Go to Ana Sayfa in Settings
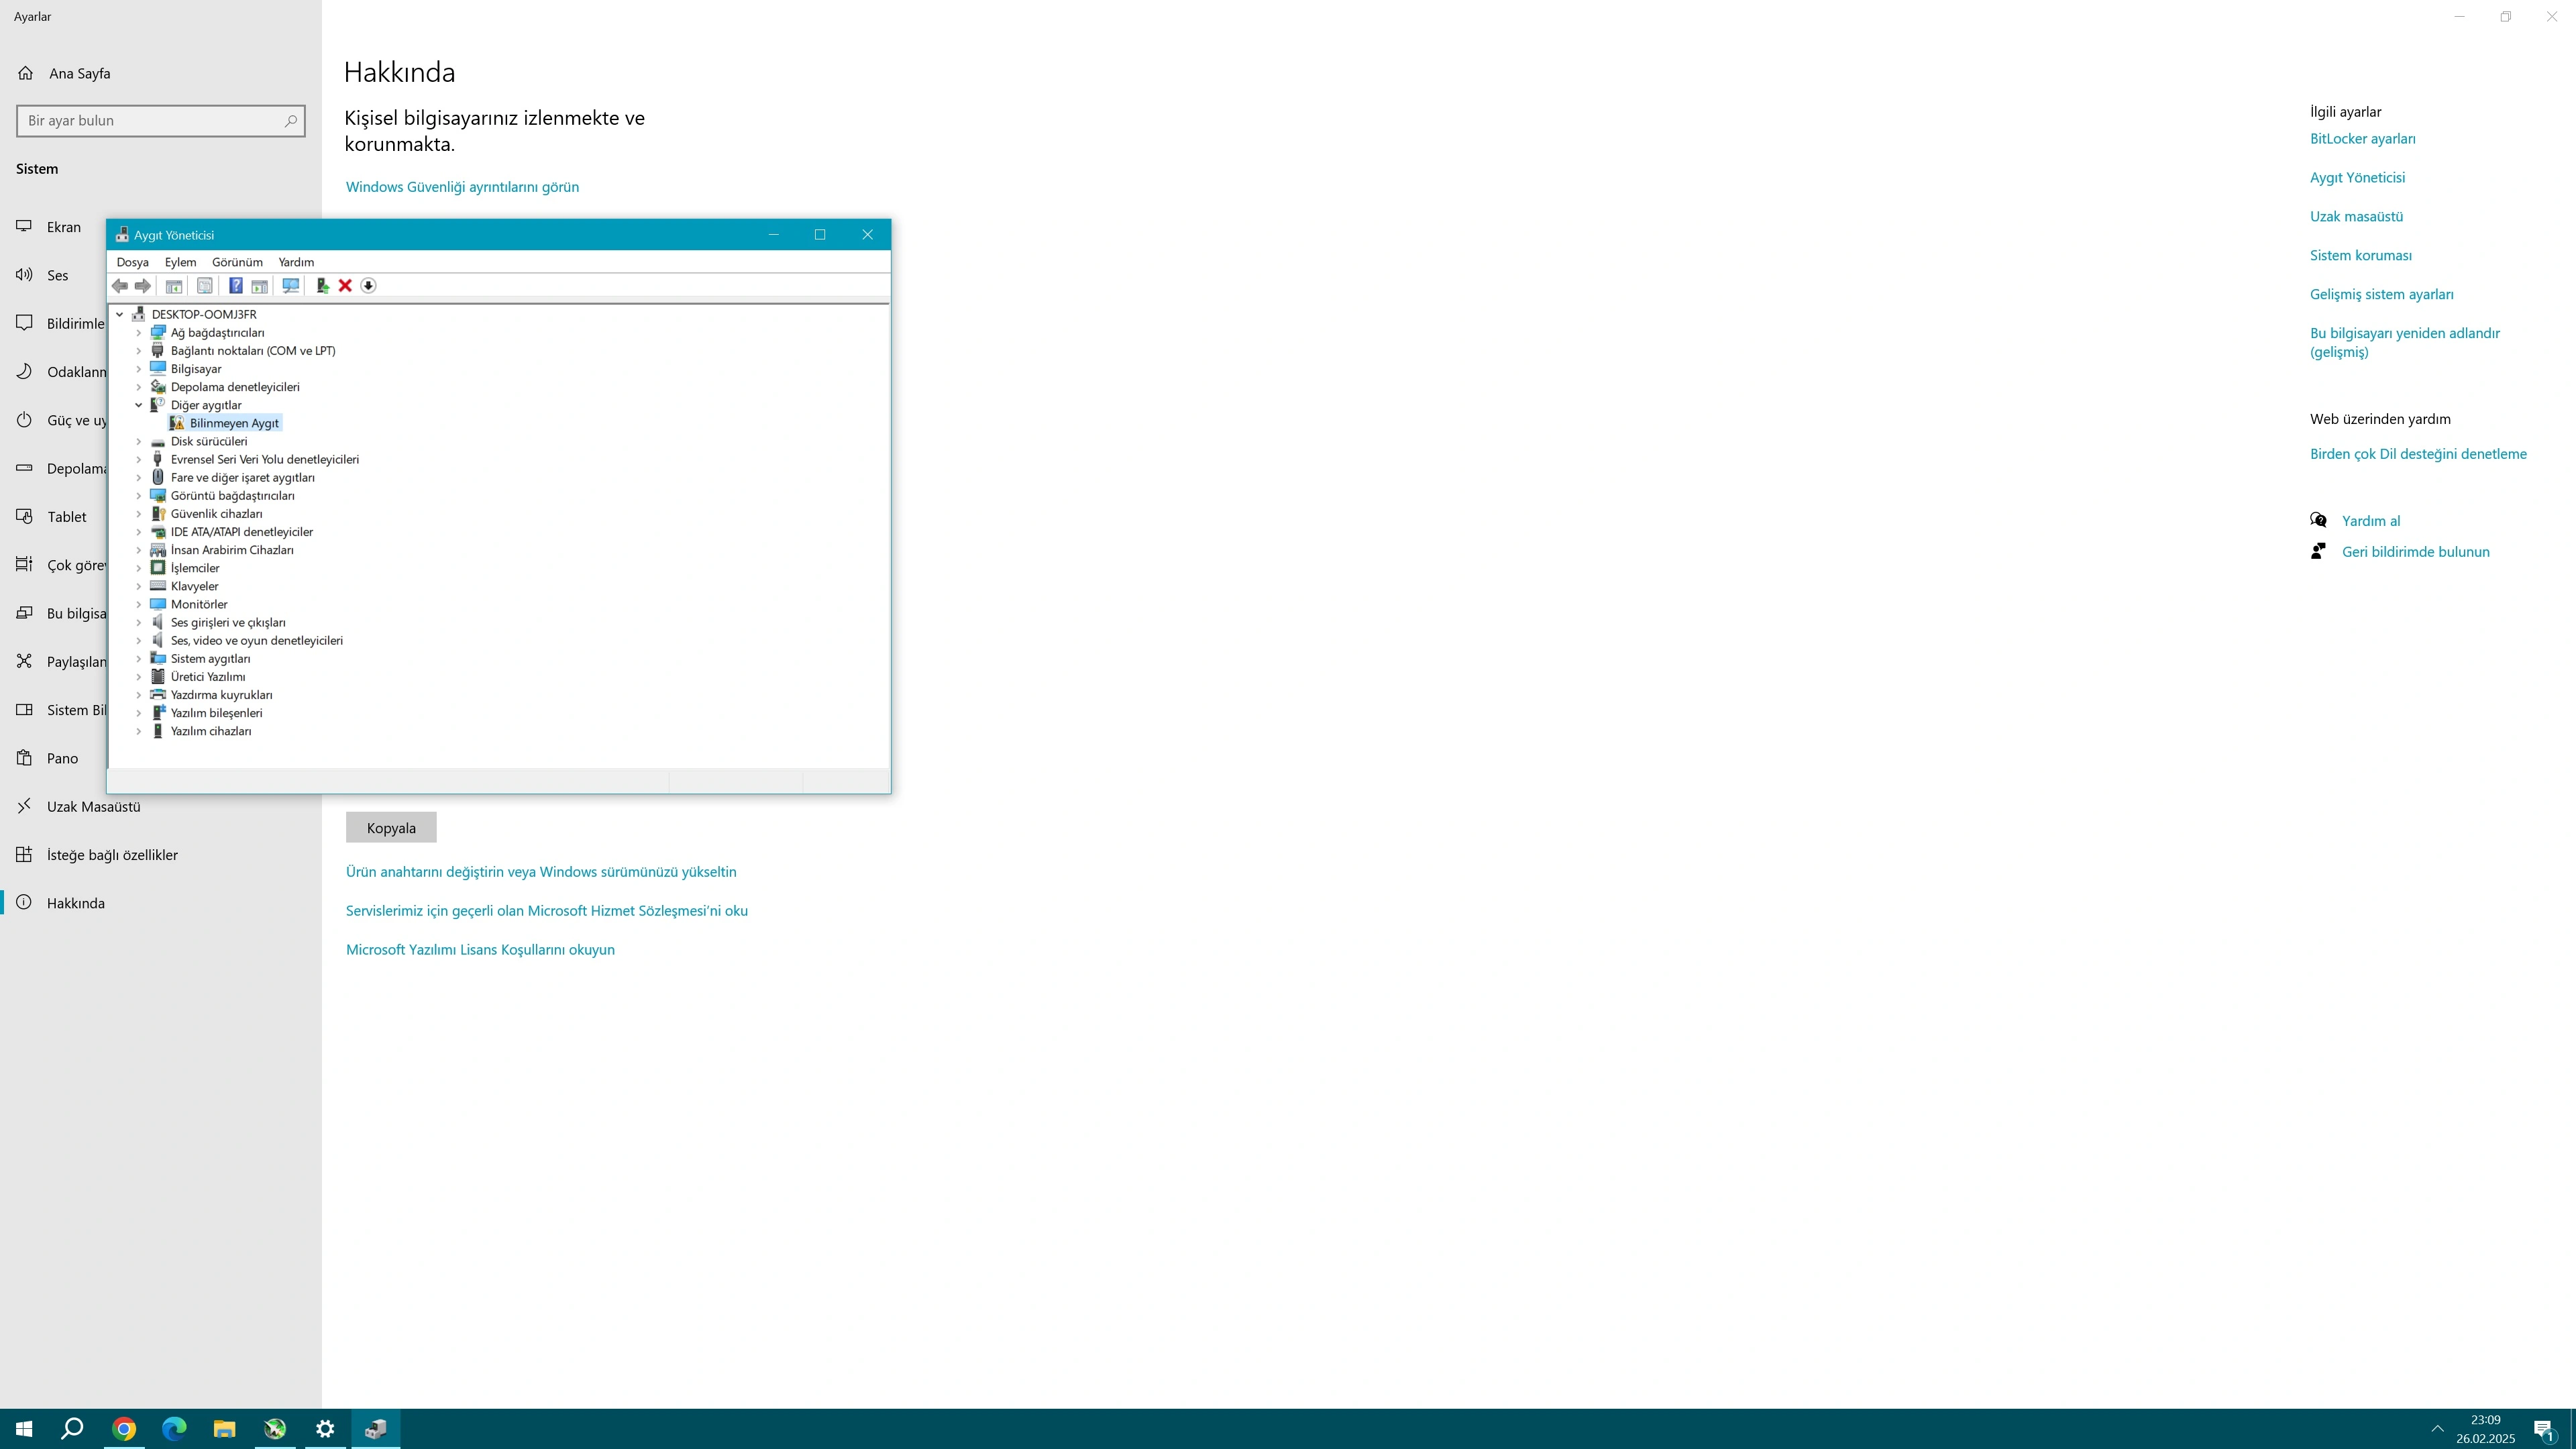The image size is (2576, 1449). 79,74
